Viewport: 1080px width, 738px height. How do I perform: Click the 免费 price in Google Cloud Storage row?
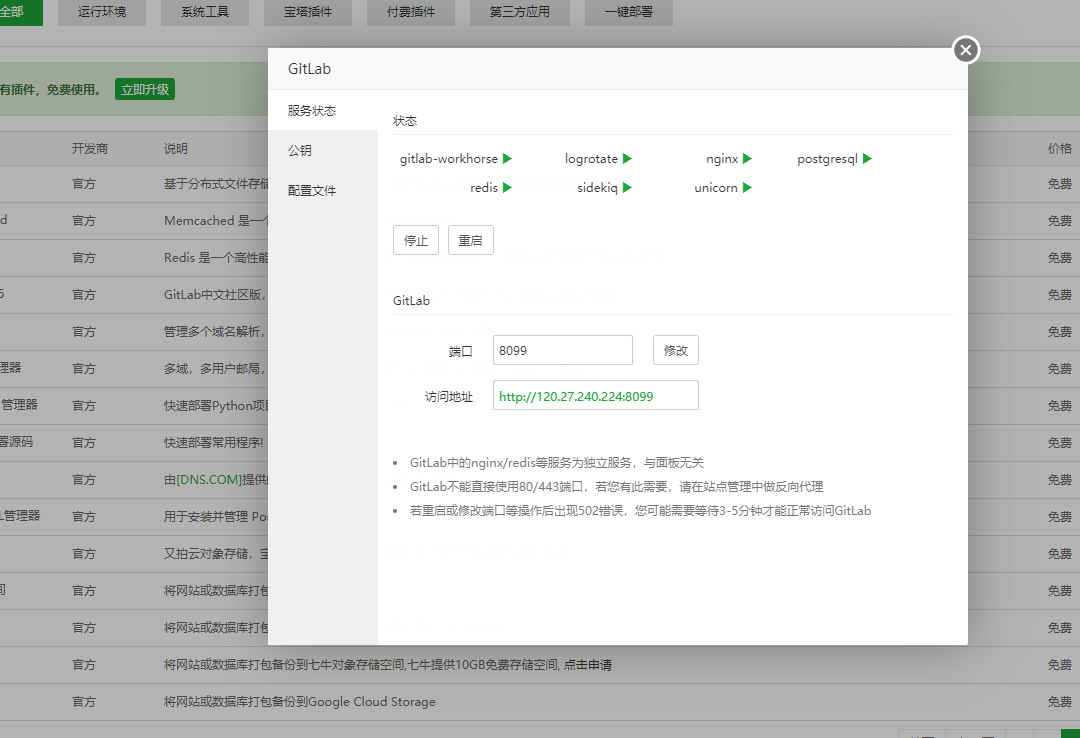pos(1059,701)
